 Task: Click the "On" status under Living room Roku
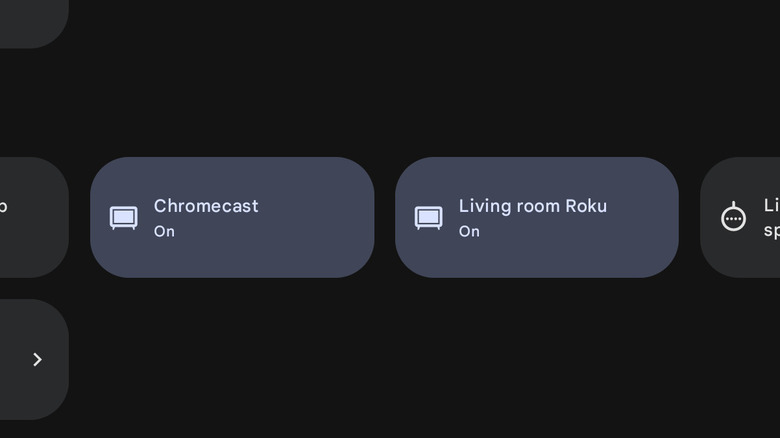point(469,232)
